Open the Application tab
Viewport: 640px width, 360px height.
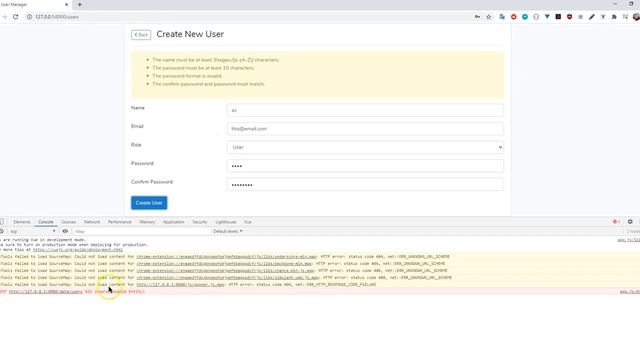click(173, 222)
